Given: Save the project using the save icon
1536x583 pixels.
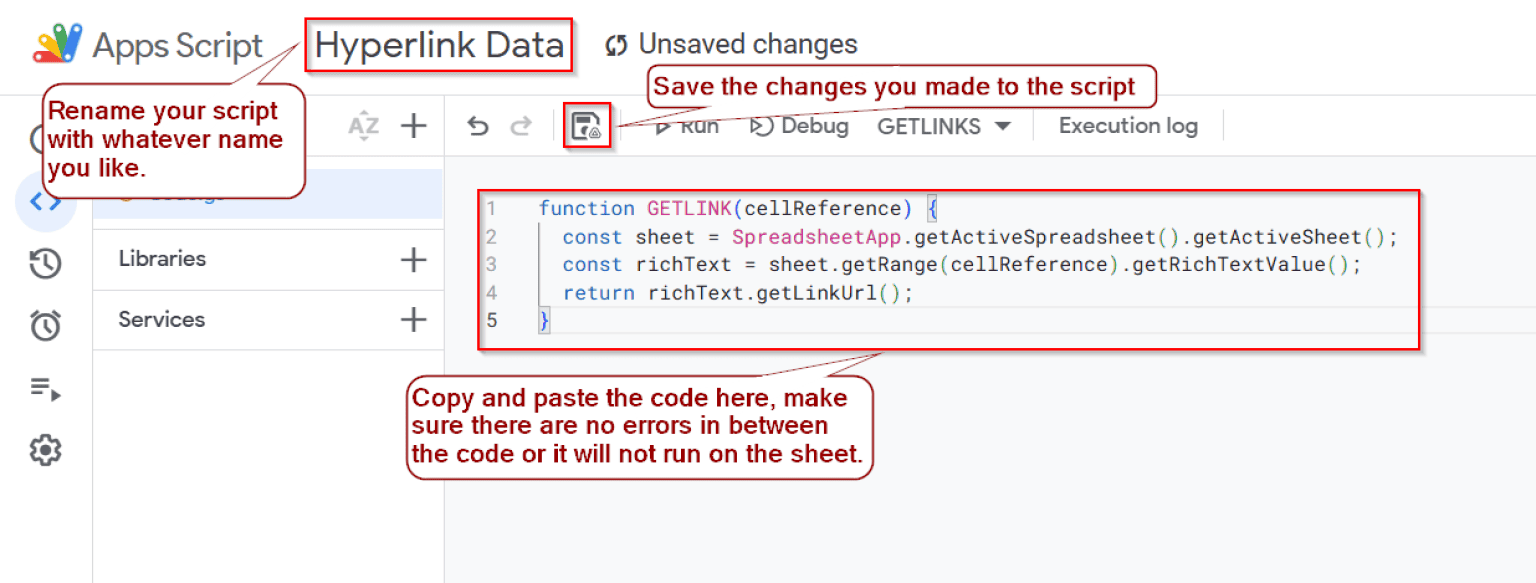Looking at the screenshot, I should click(x=587, y=125).
